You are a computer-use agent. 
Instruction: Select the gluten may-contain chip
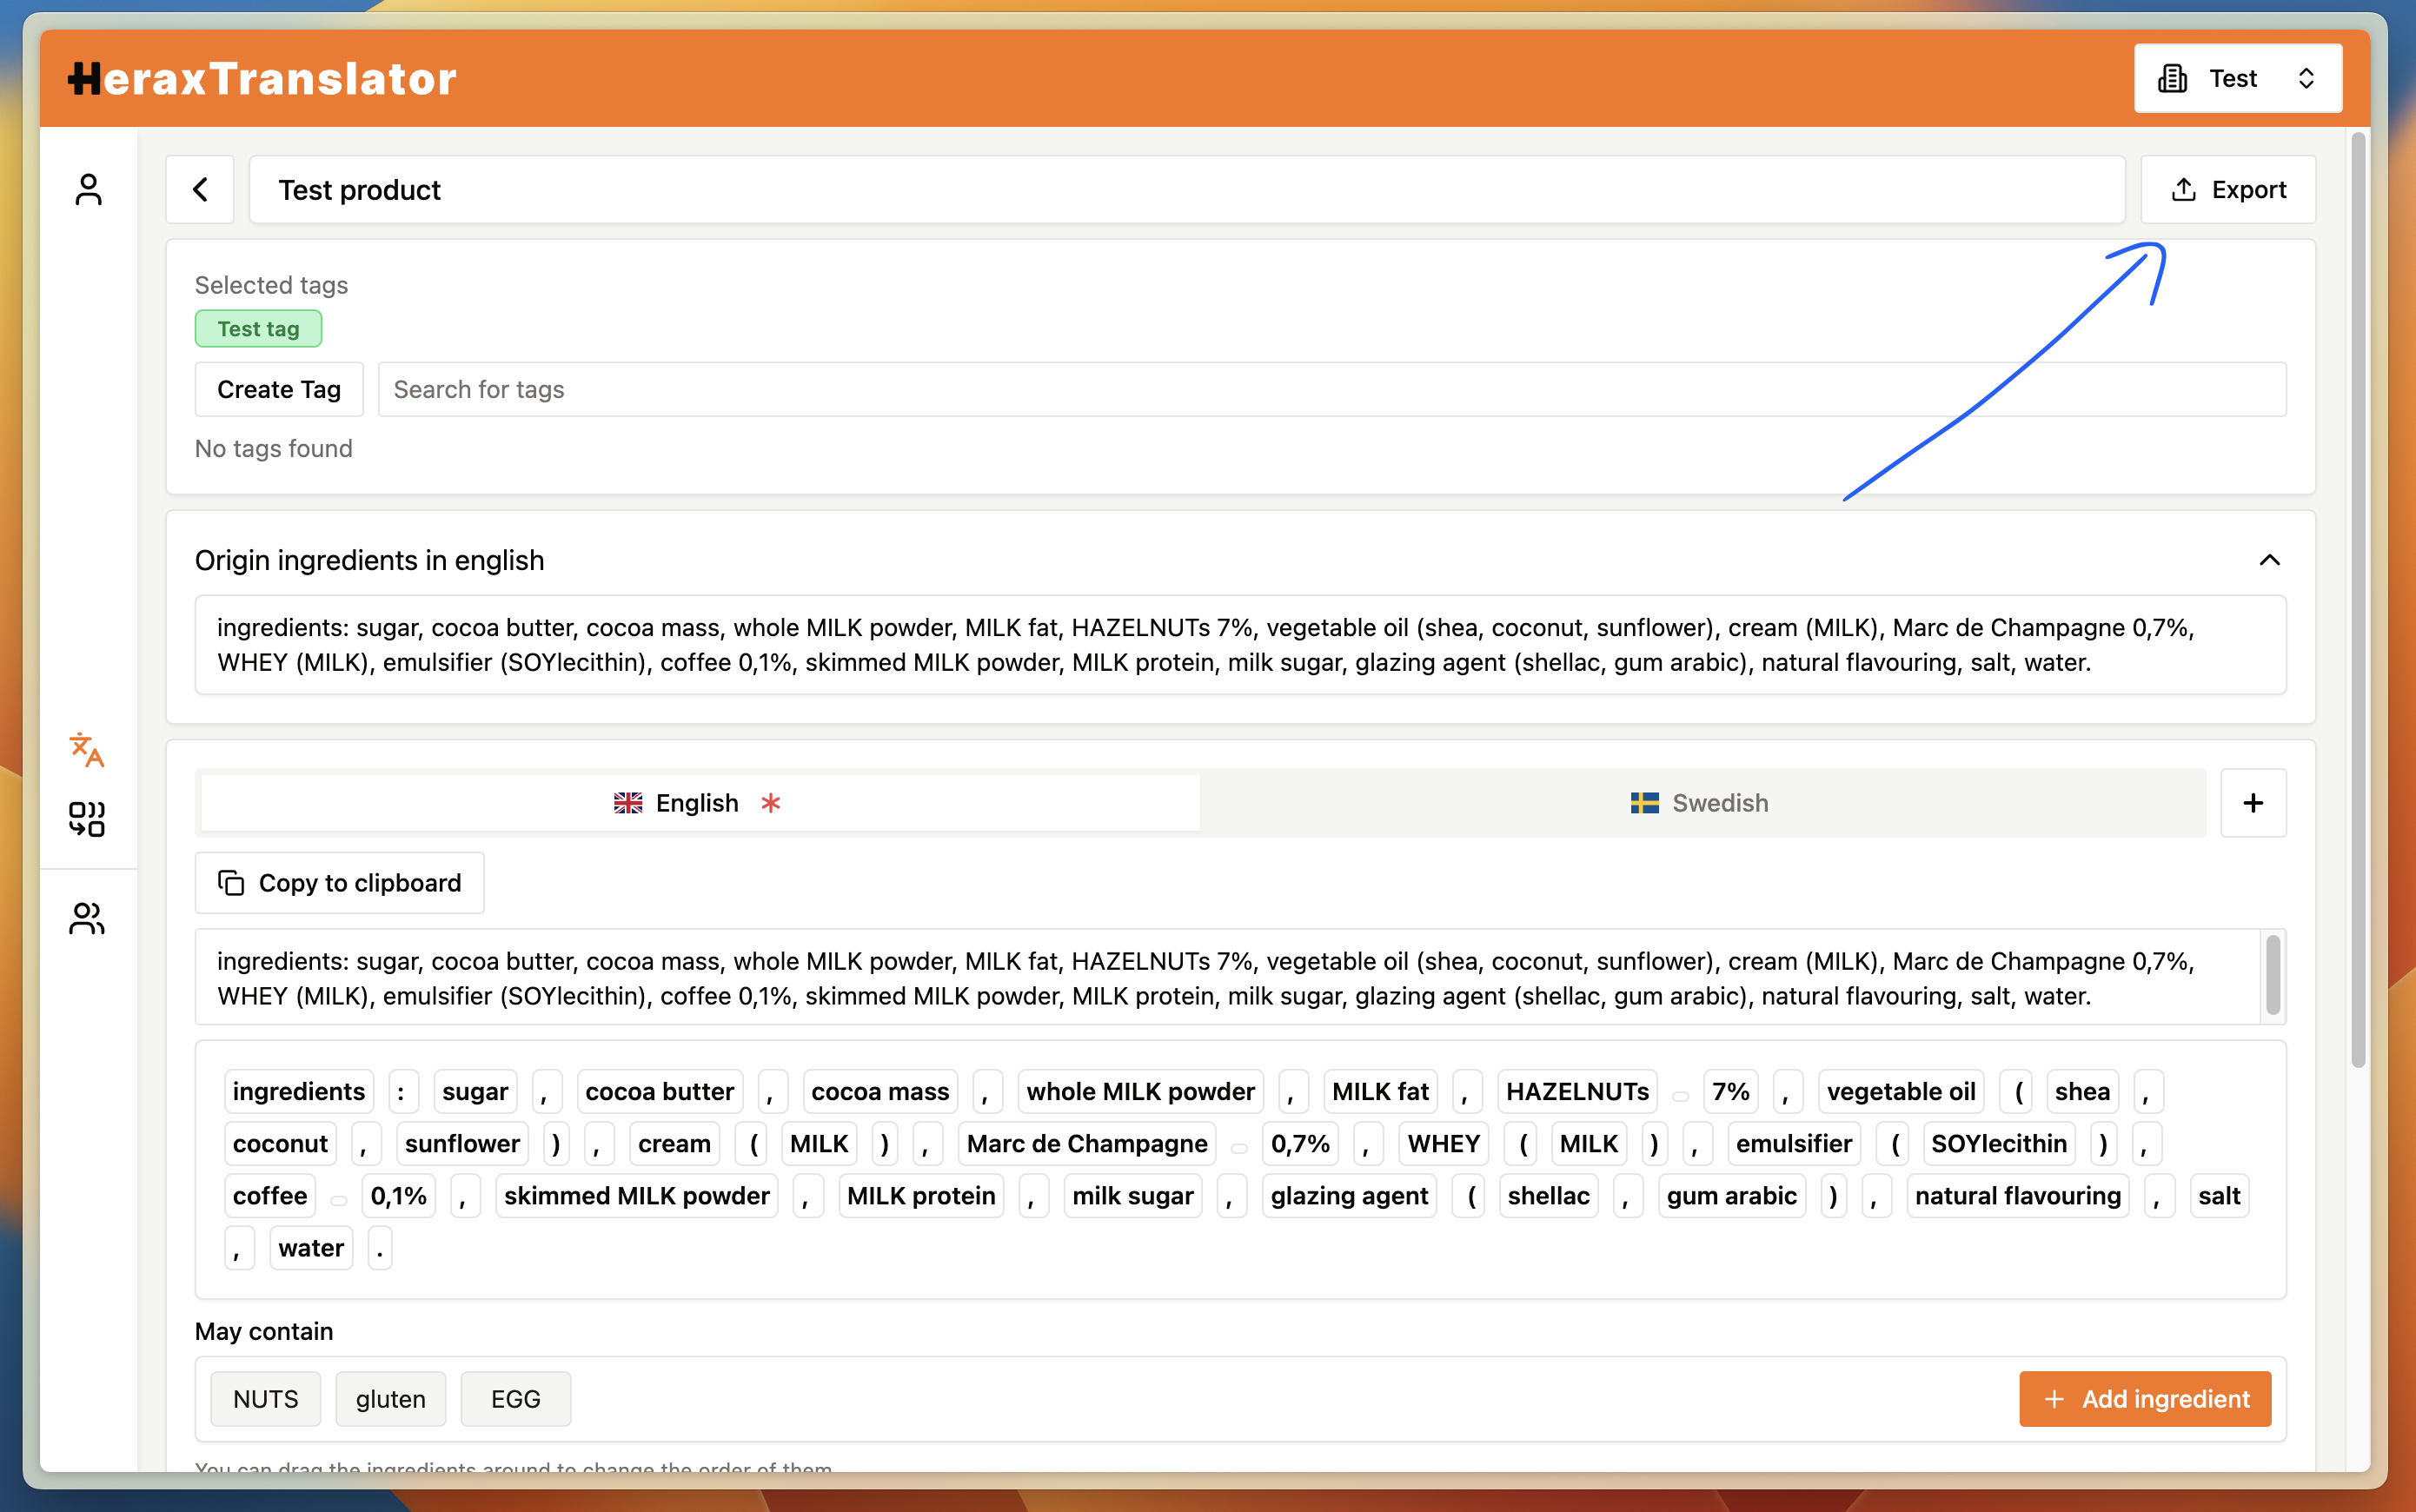tap(391, 1399)
